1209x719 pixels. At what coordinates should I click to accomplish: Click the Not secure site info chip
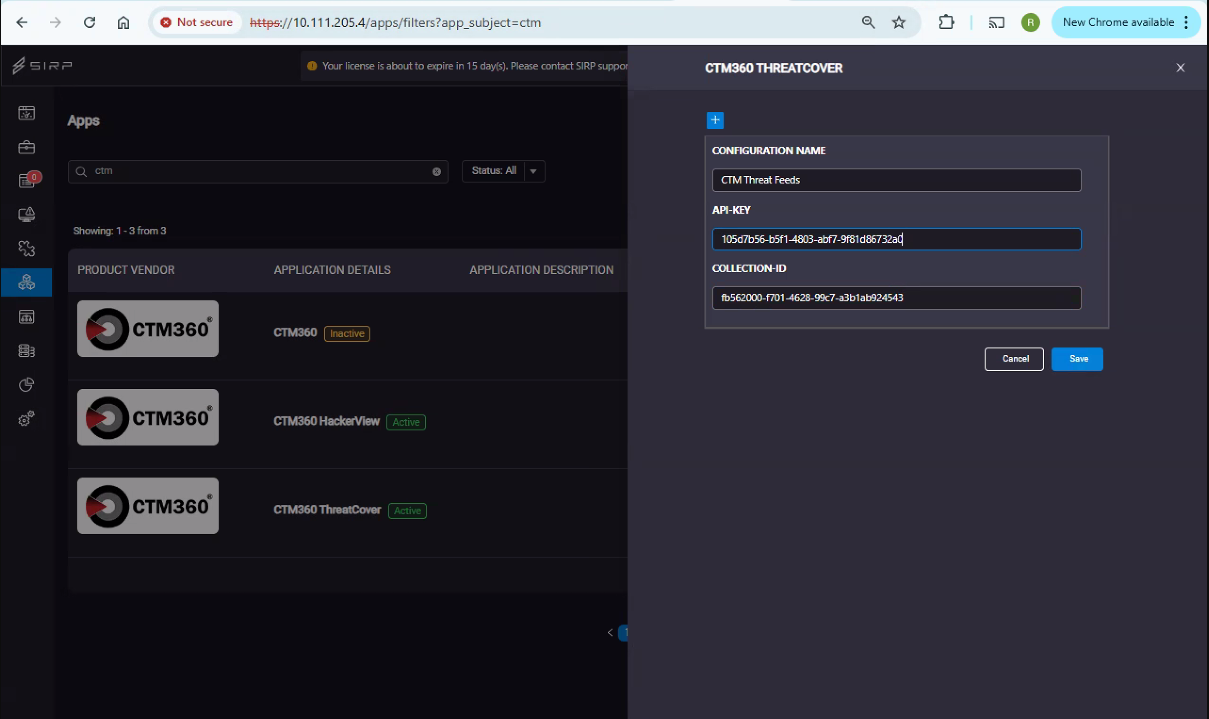197,22
